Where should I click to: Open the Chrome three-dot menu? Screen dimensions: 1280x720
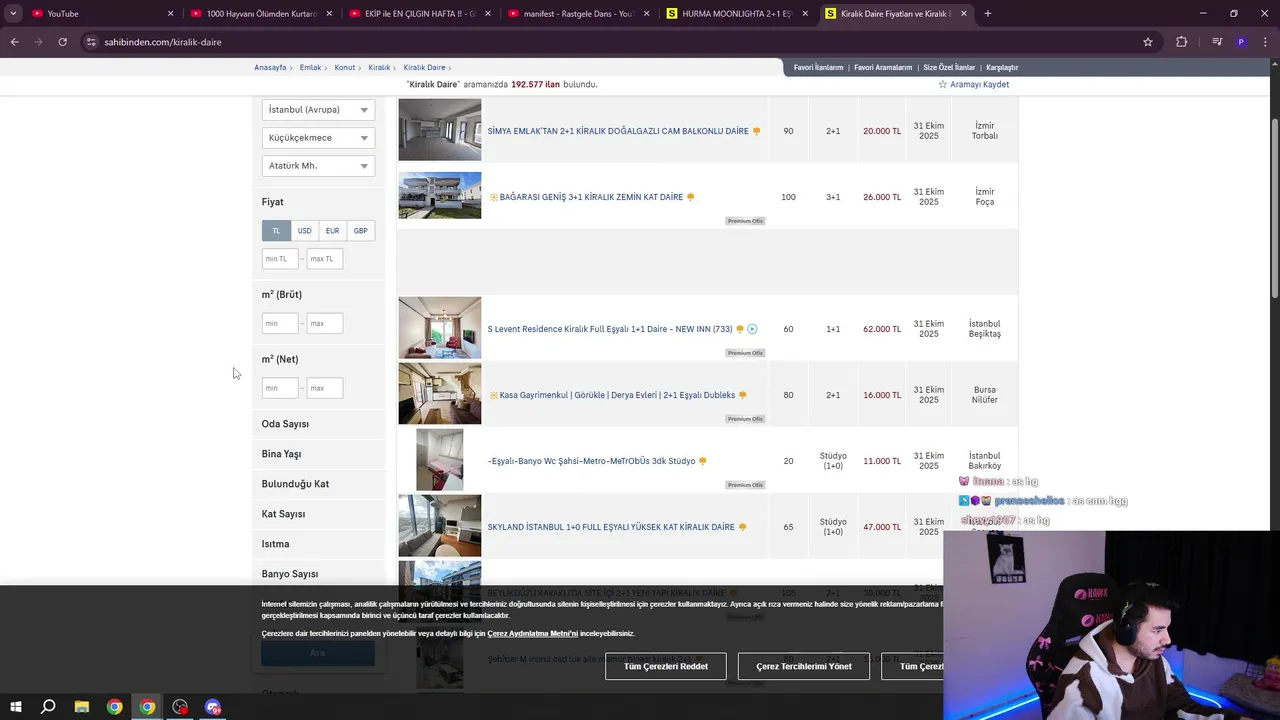coord(1264,42)
